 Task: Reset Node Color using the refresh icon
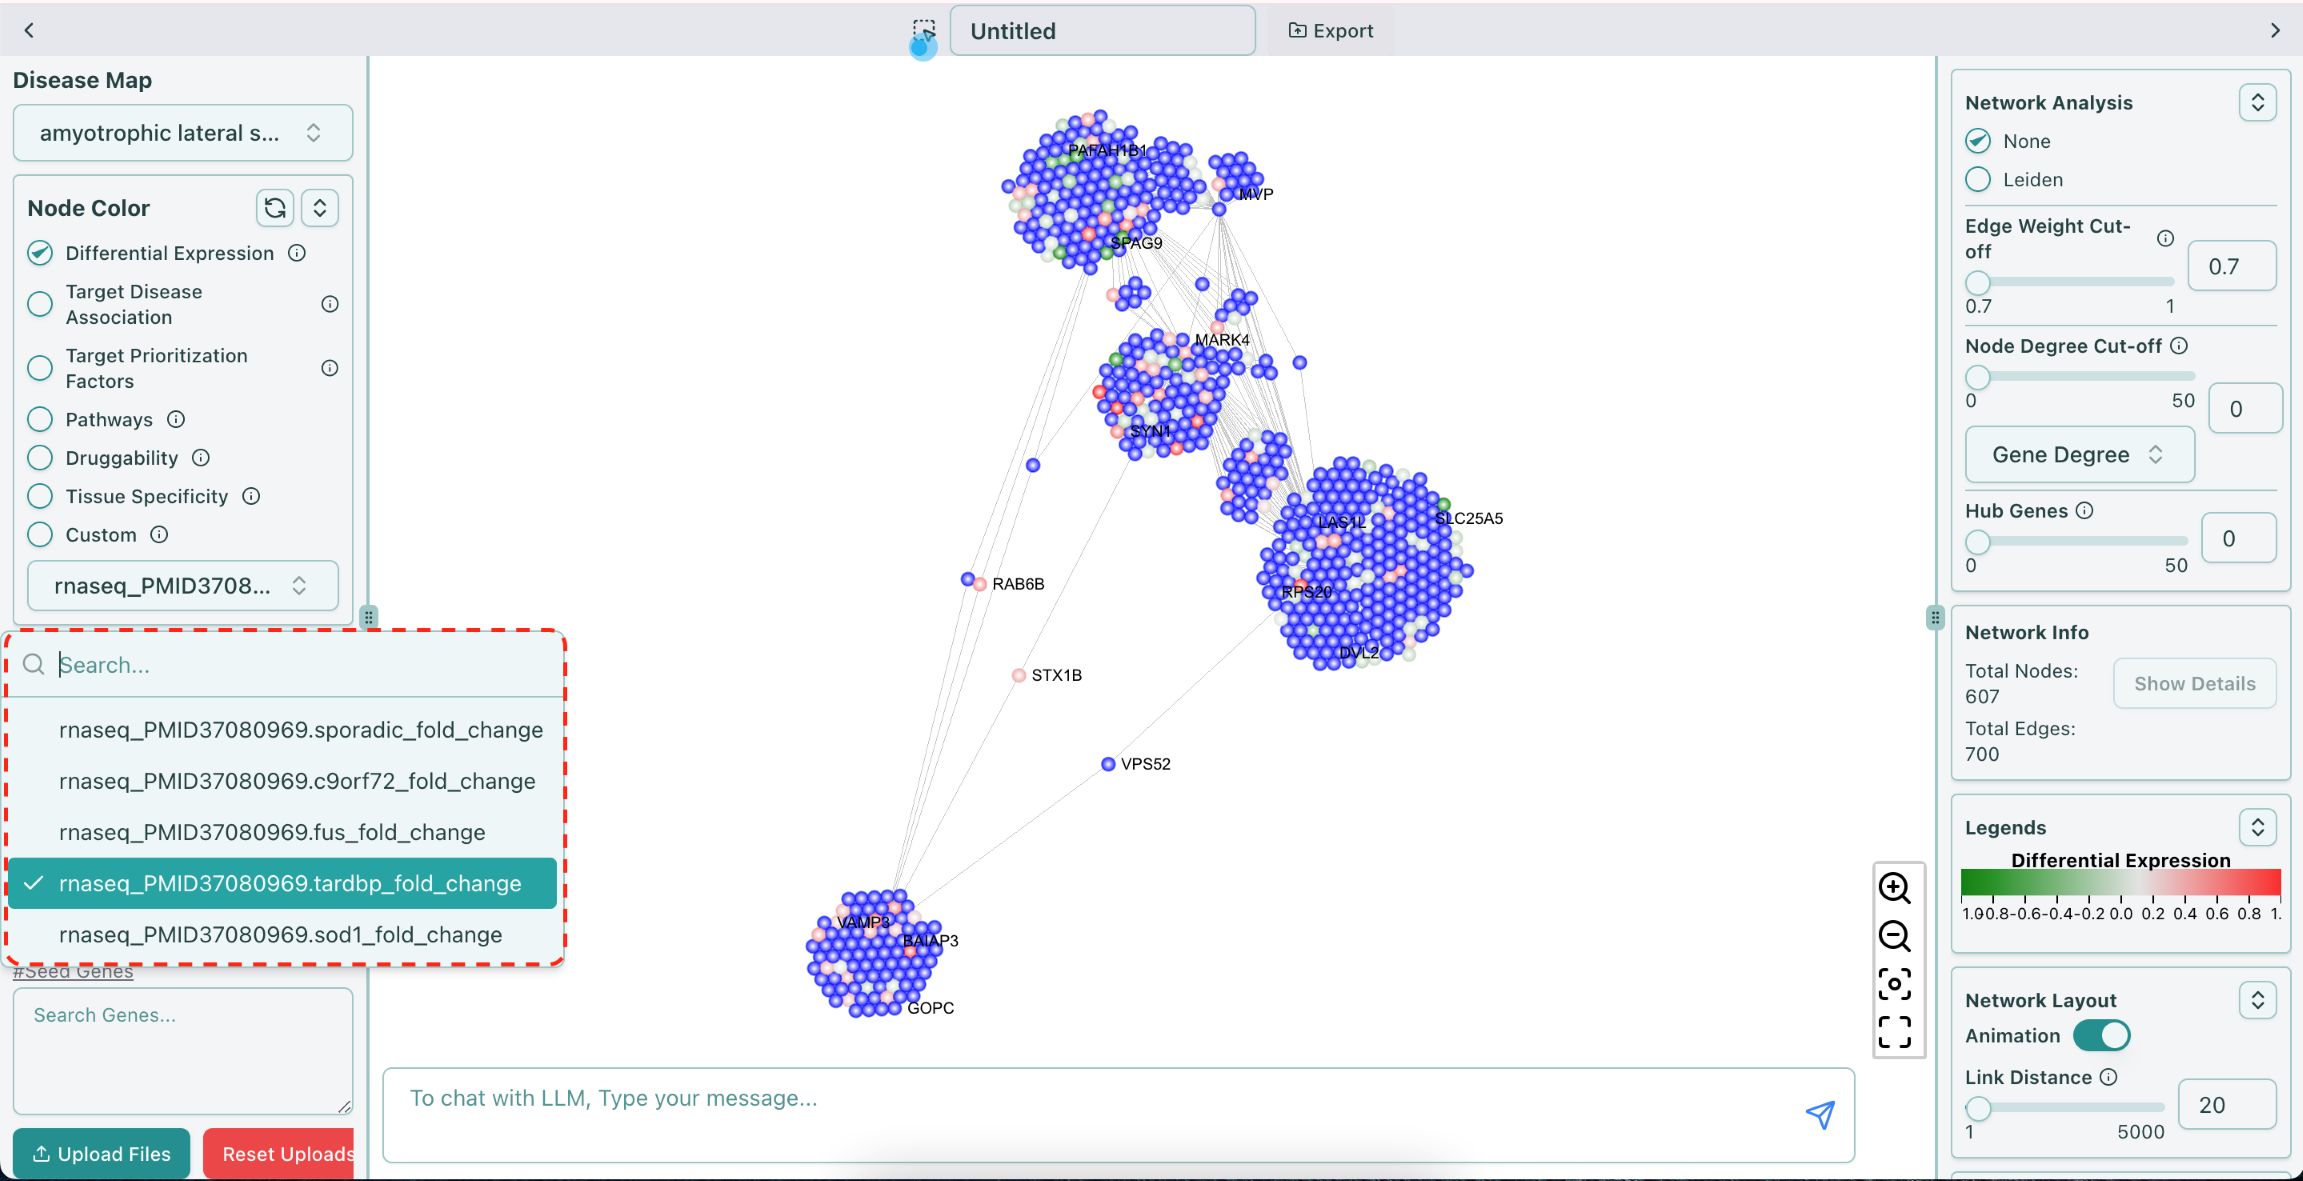click(274, 208)
